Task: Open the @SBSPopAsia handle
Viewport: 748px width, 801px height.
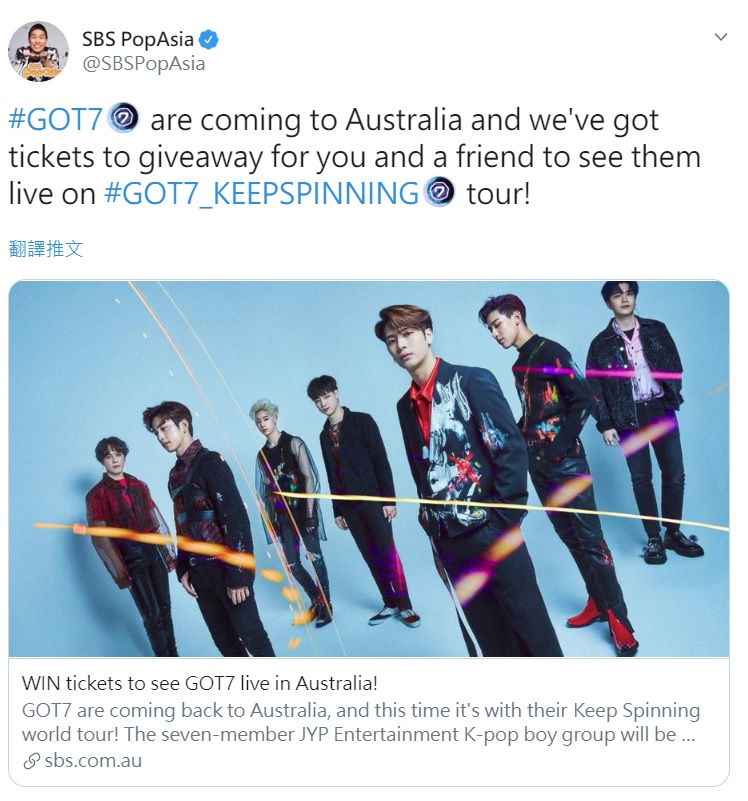Action: coord(144,64)
